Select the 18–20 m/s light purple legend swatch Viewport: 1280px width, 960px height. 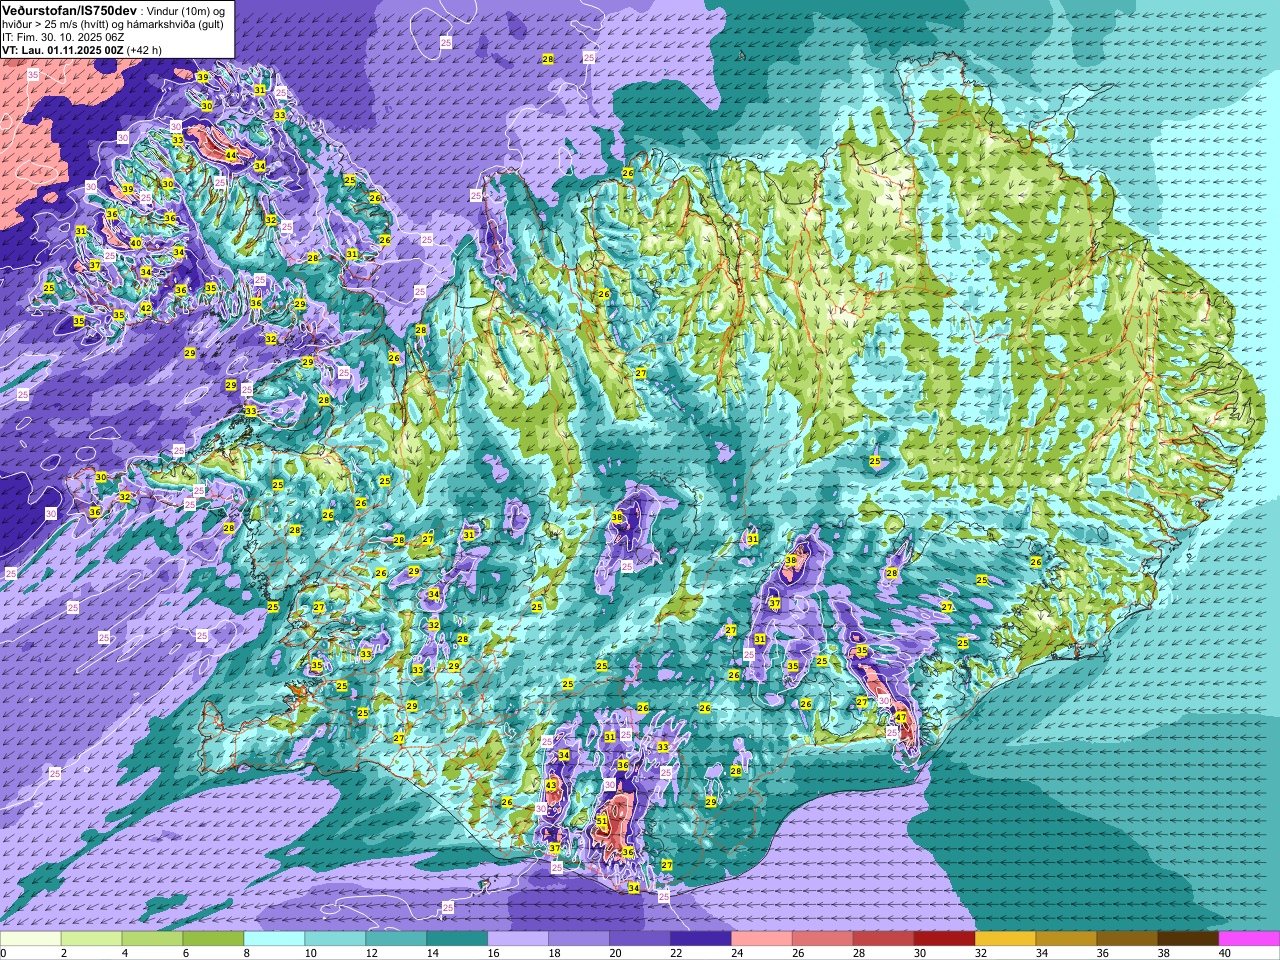click(579, 939)
